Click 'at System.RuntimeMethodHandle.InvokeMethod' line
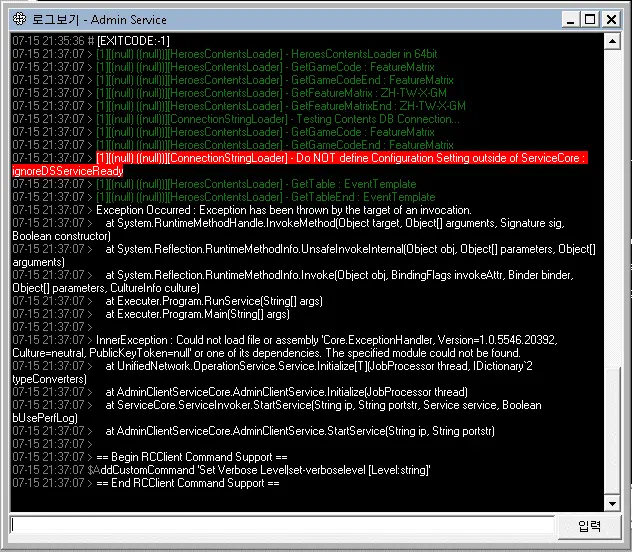The image size is (632, 552). (289, 223)
